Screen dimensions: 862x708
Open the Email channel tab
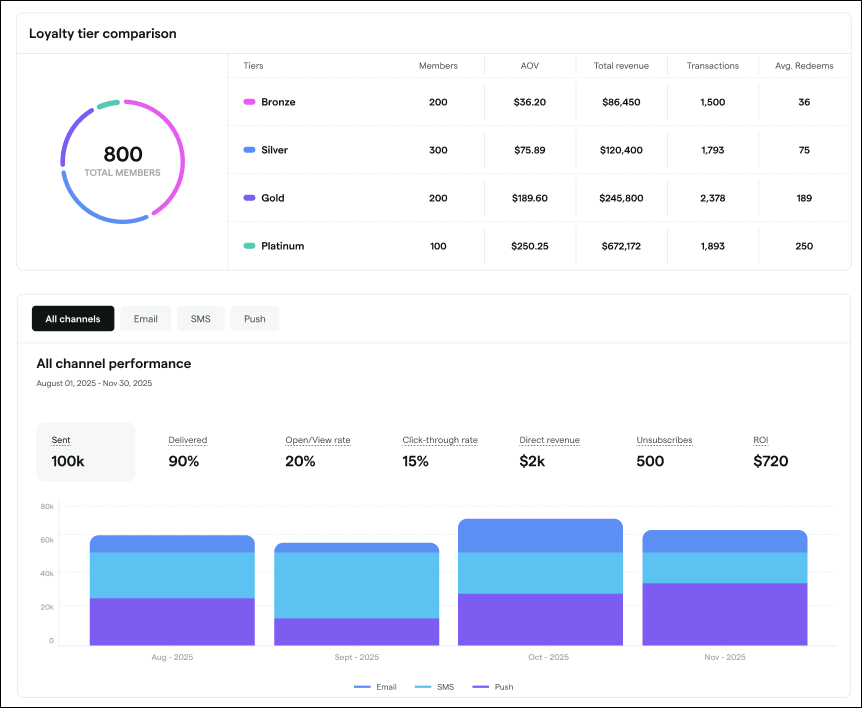coord(146,319)
